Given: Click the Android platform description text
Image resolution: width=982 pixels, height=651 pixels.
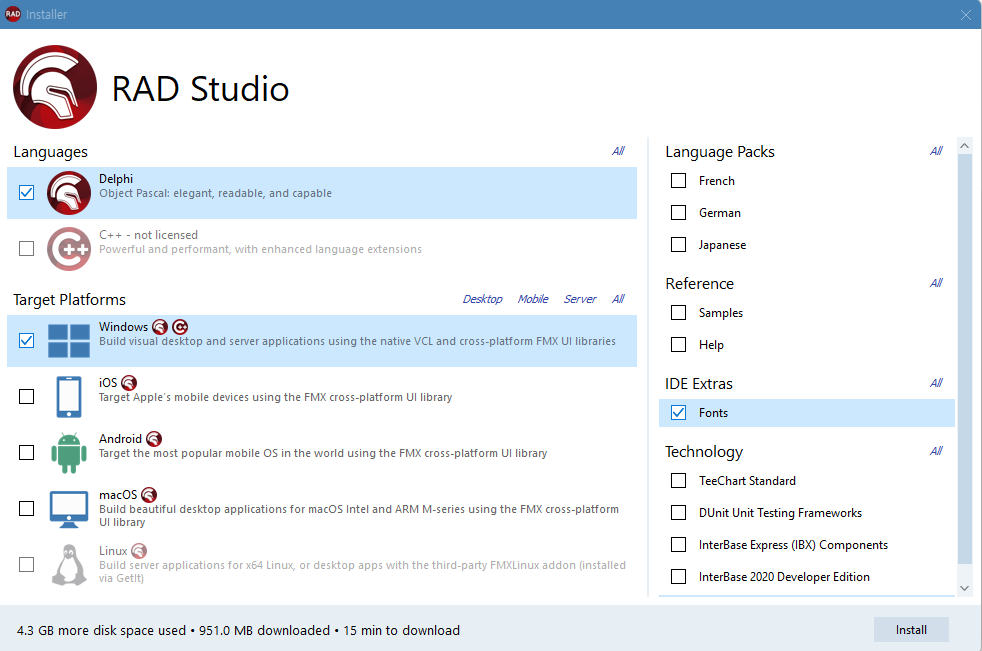Looking at the screenshot, I should (323, 453).
